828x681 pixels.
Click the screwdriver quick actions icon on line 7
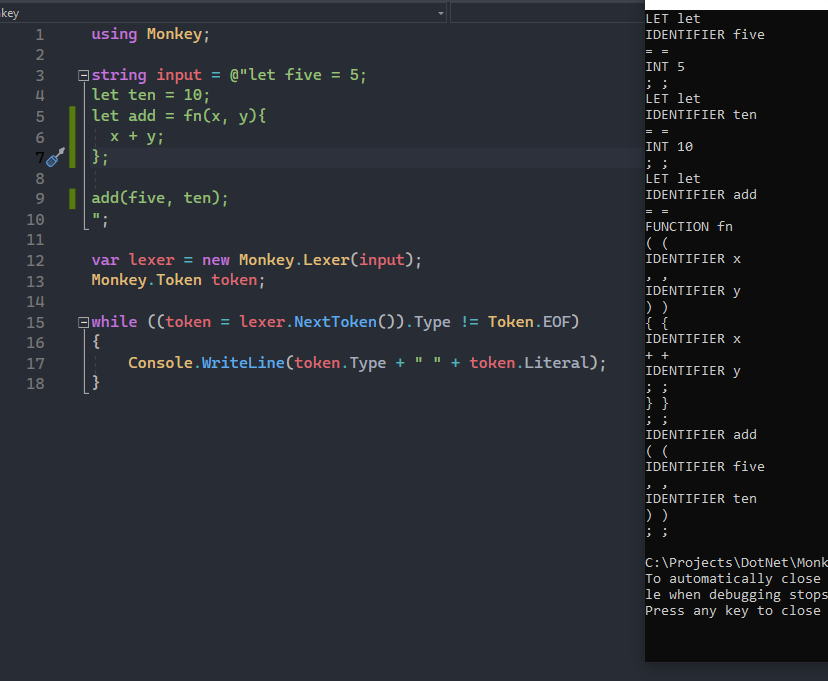click(x=55, y=157)
